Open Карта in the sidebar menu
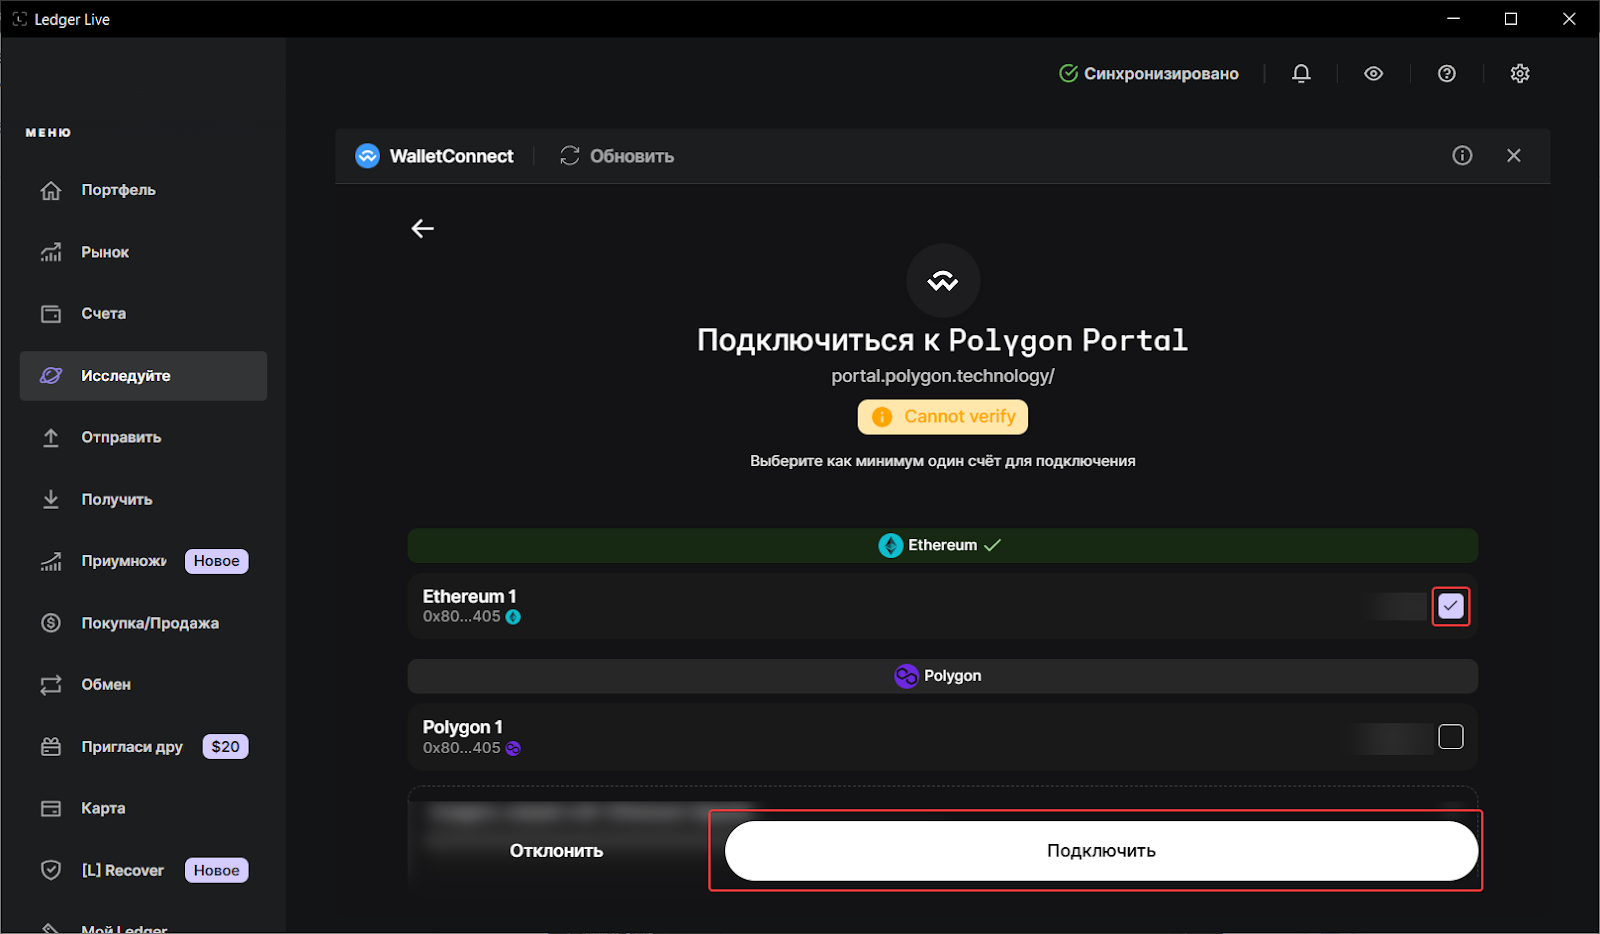Screen dimensions: 1600x934 [x=143, y=808]
